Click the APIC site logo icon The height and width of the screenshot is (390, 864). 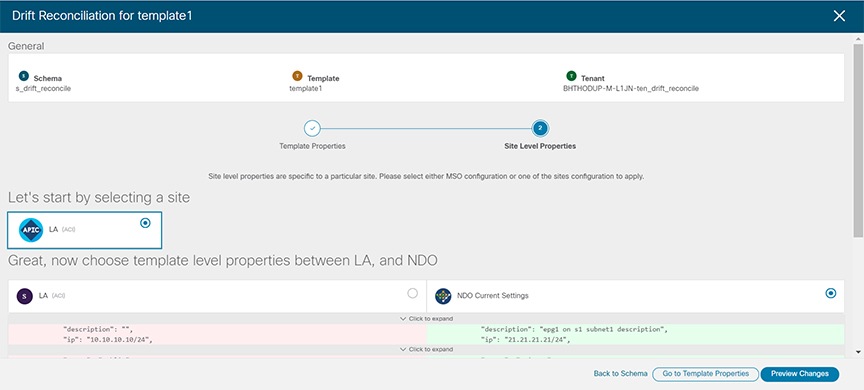(31, 230)
